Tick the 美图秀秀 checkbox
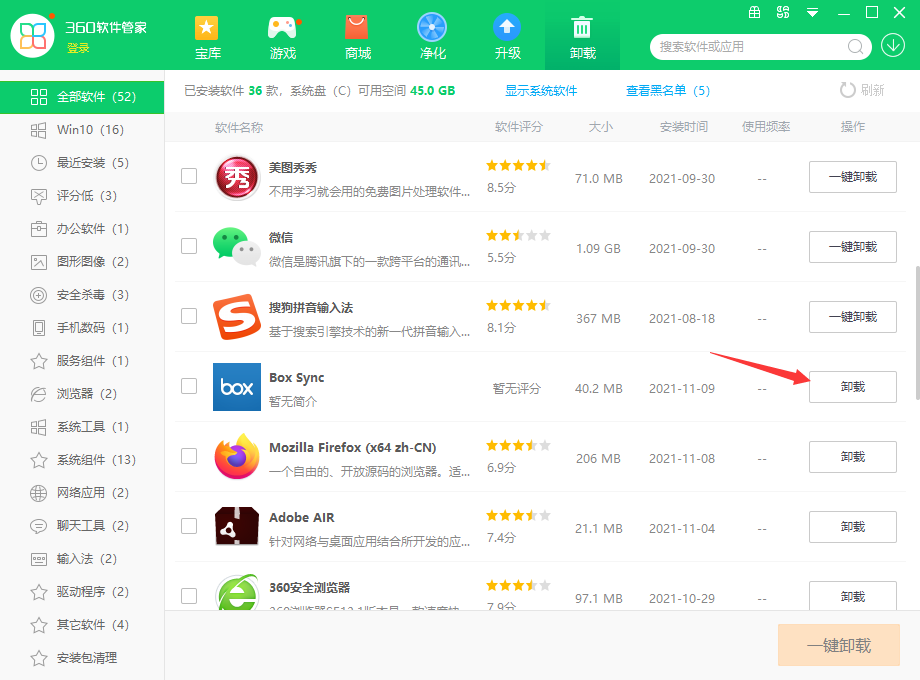 click(x=189, y=176)
